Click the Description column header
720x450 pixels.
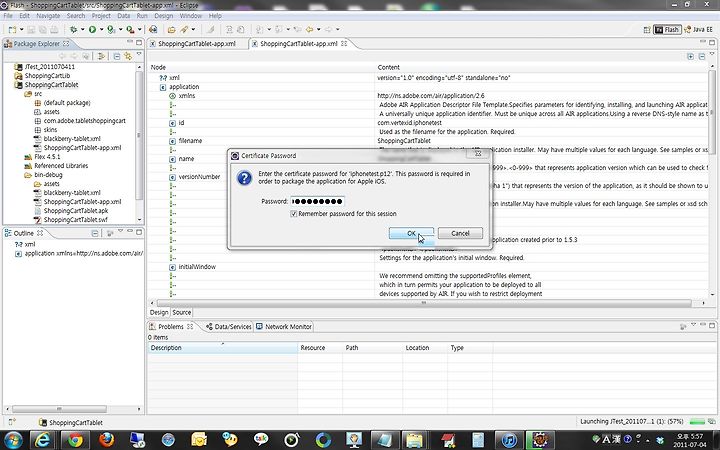222,348
